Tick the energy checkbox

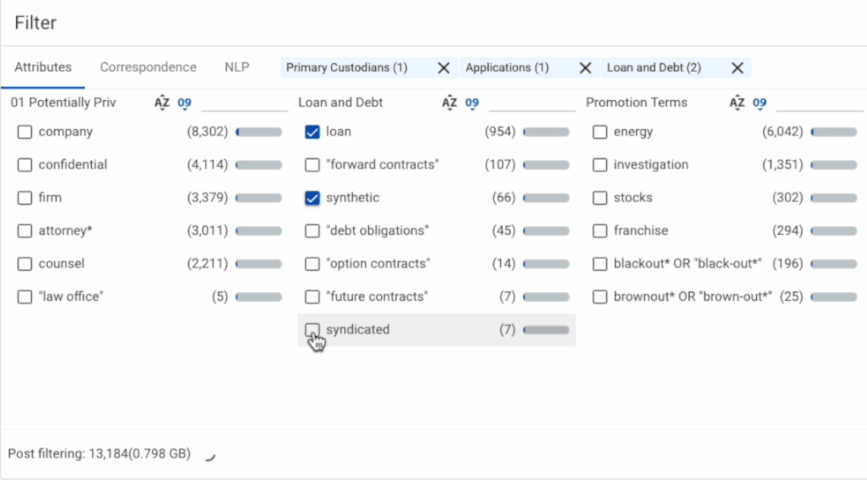[600, 132]
